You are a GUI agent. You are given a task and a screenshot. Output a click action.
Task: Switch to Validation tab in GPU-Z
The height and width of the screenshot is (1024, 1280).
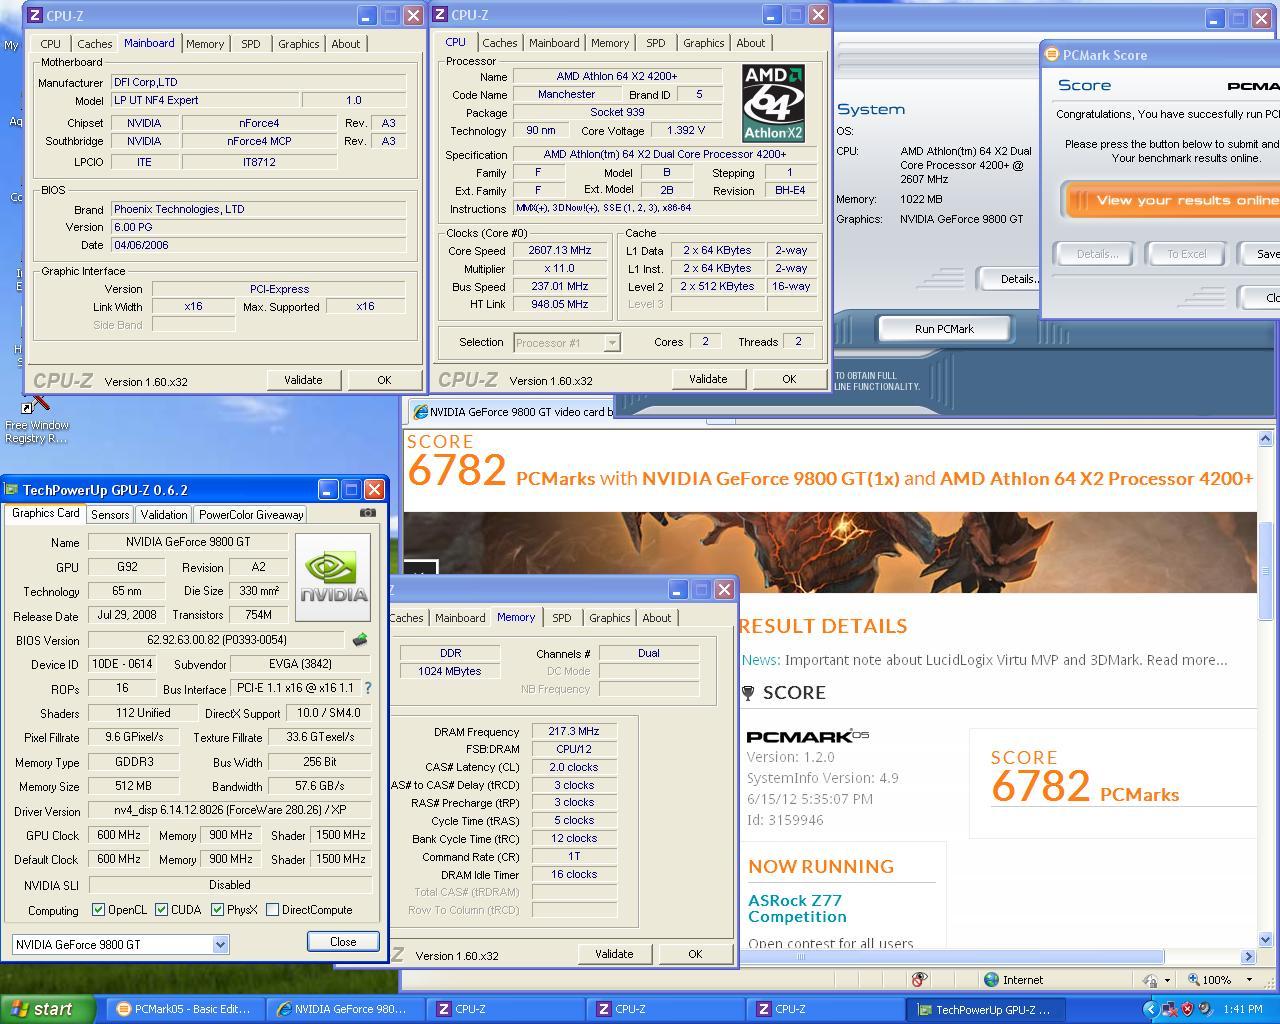click(x=163, y=515)
